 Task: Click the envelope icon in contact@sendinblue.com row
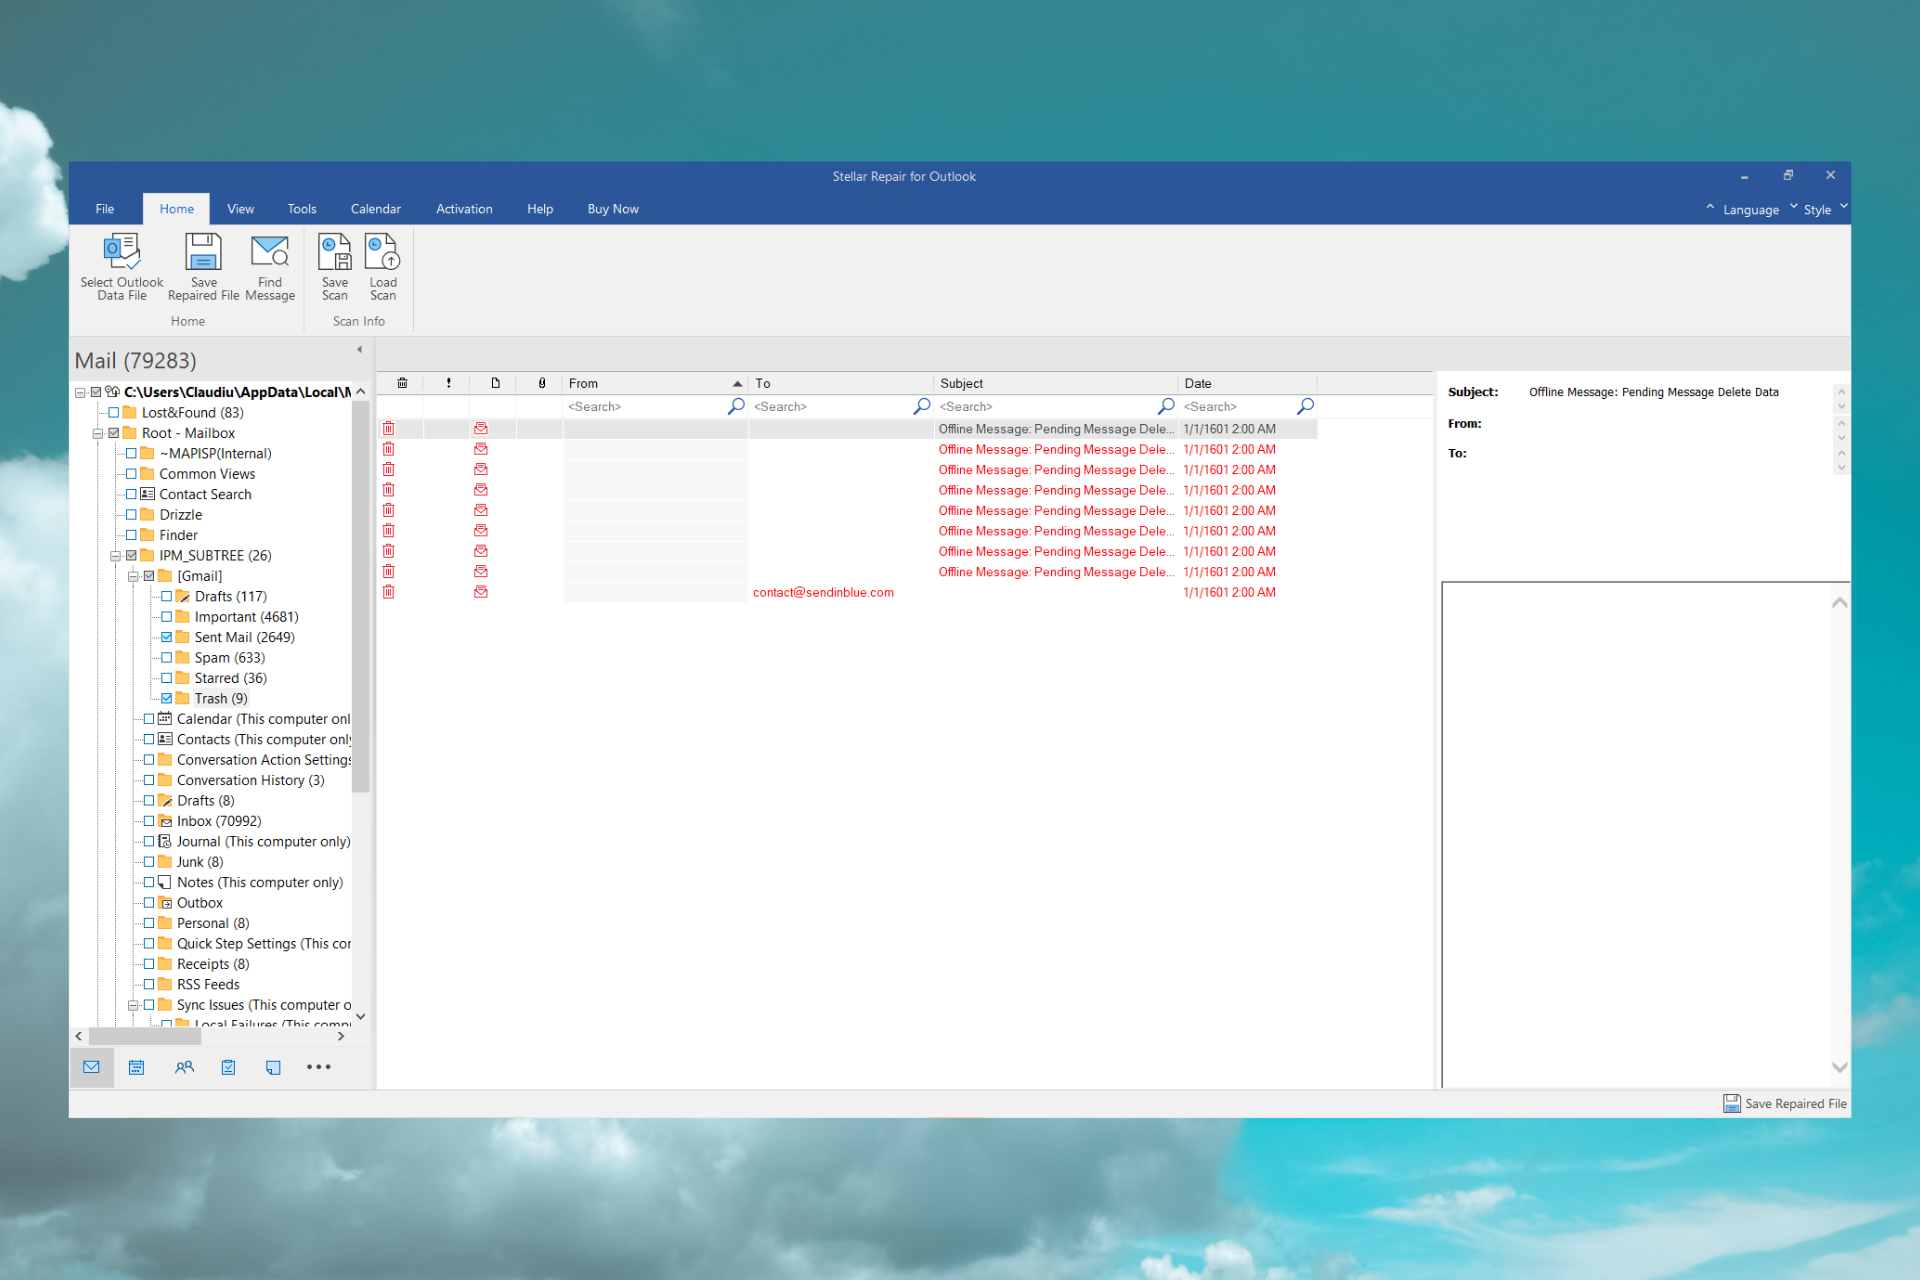click(481, 592)
